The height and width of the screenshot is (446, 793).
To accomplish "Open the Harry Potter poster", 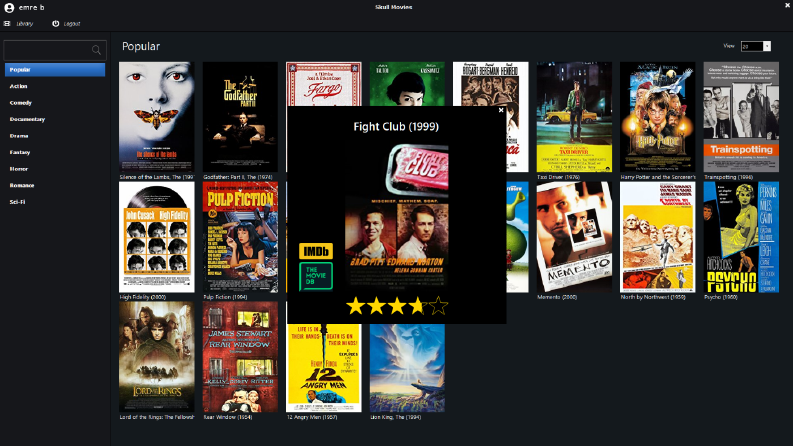I will [x=657, y=117].
